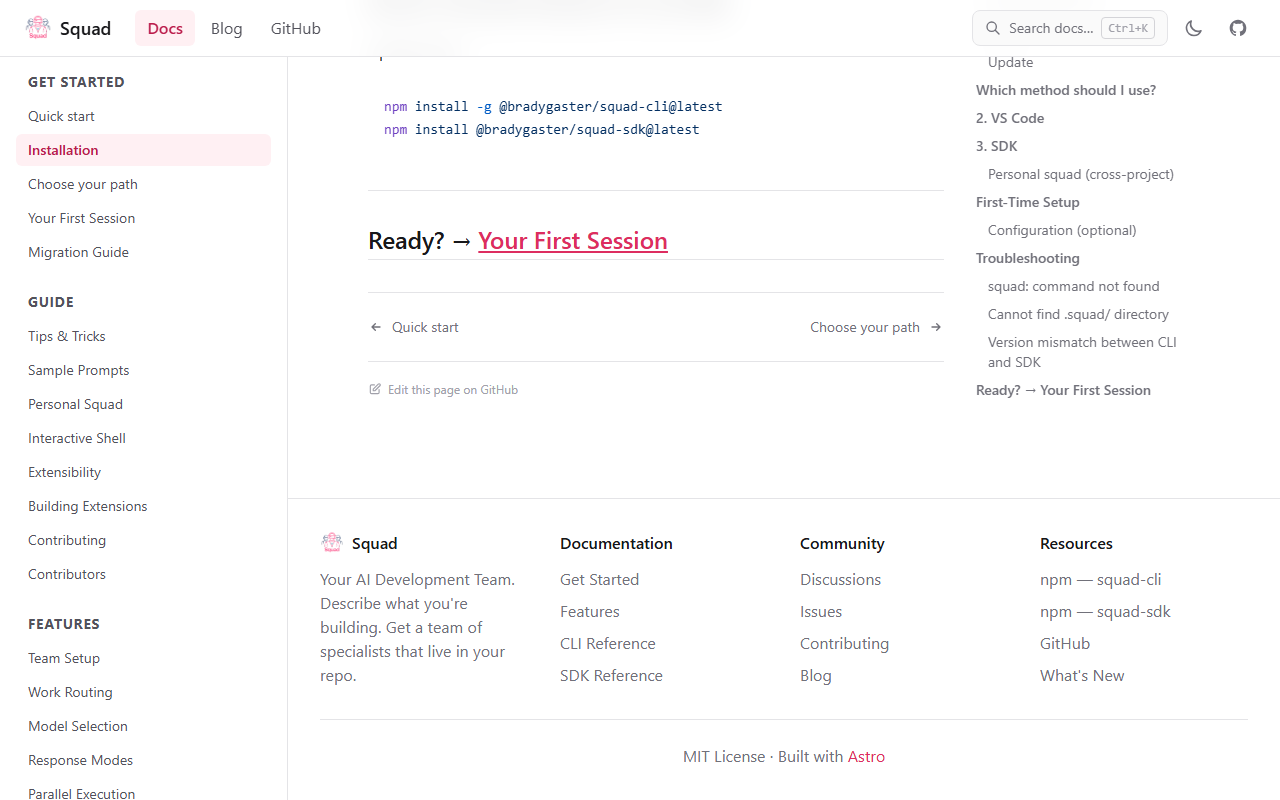Jump to First-Time Setup section
Image resolution: width=1280 pixels, height=800 pixels.
1028,202
